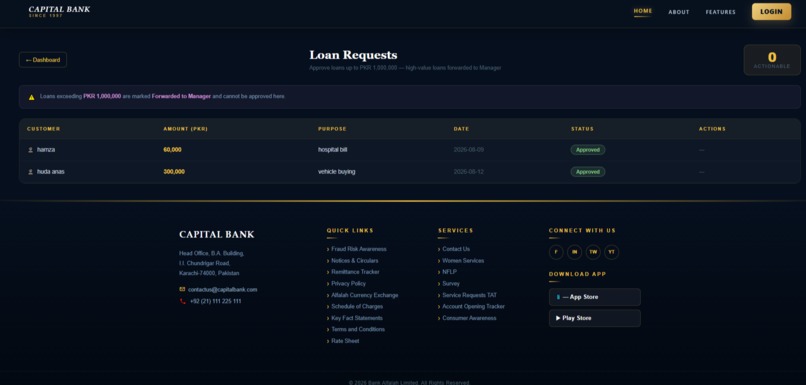Click the Play Store download button
Screen dimensions: 806x385
(594, 318)
